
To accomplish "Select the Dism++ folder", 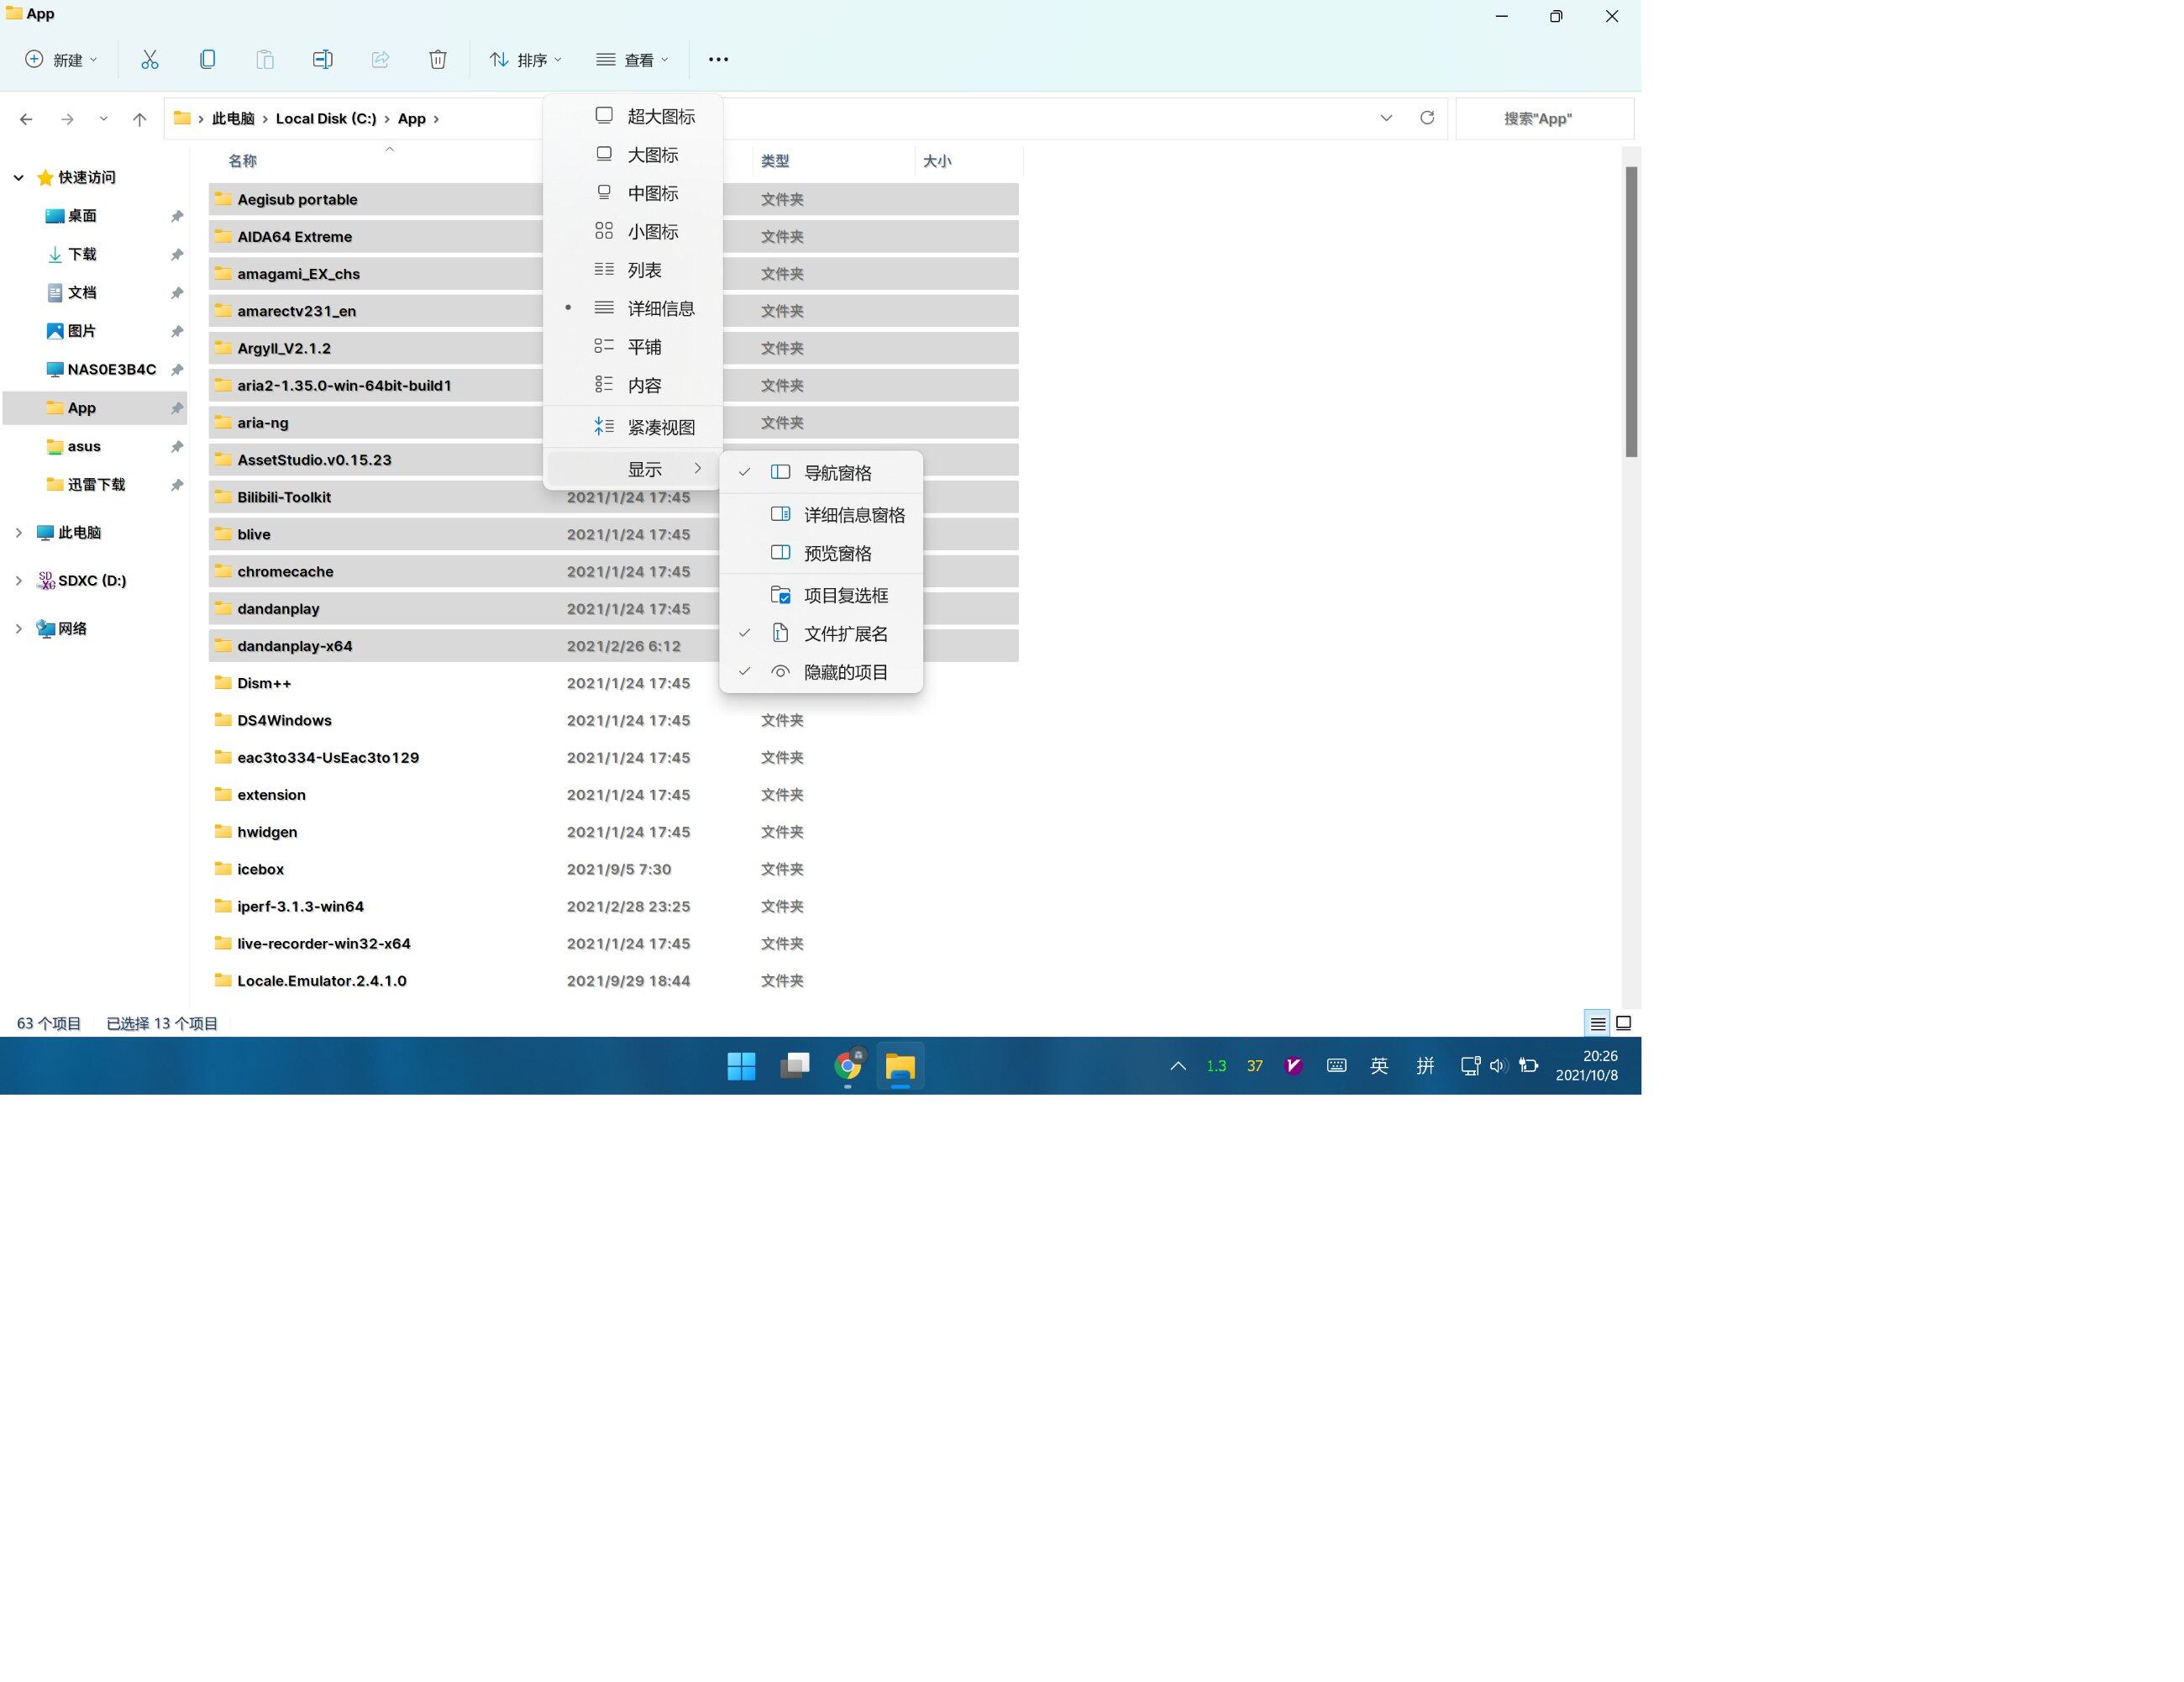I will pos(265,683).
